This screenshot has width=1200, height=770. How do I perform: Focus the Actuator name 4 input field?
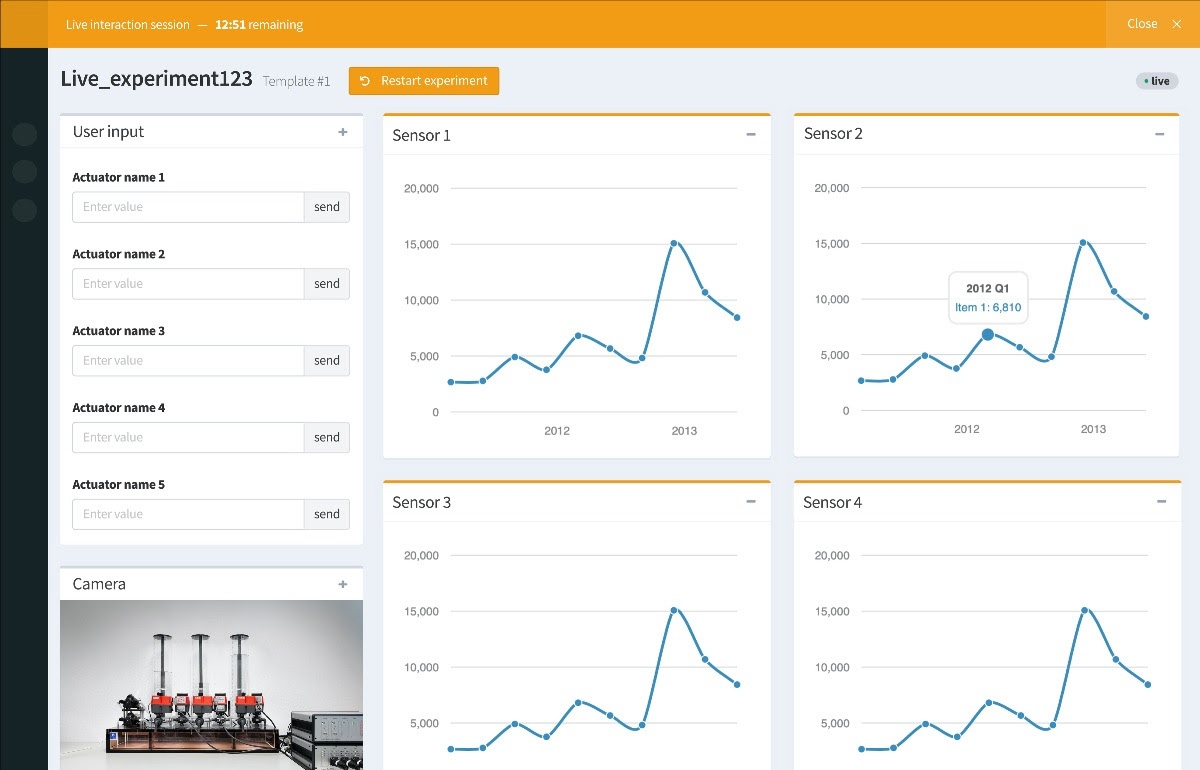pyautogui.click(x=188, y=437)
